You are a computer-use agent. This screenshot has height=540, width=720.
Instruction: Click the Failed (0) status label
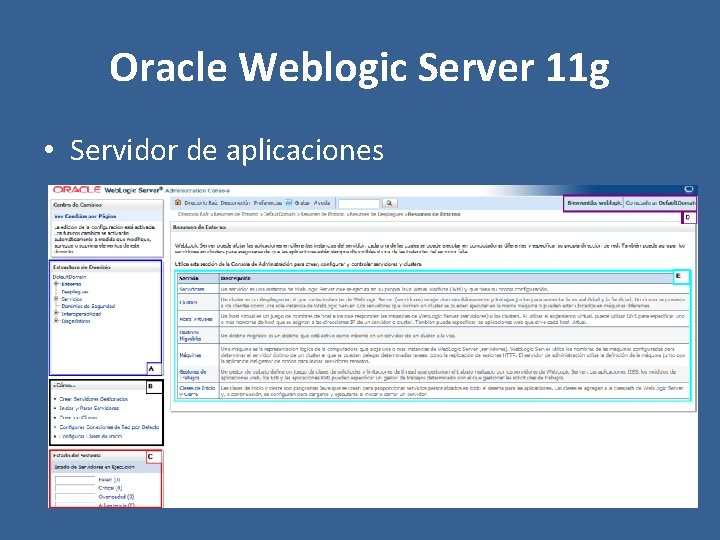pyautogui.click(x=109, y=480)
